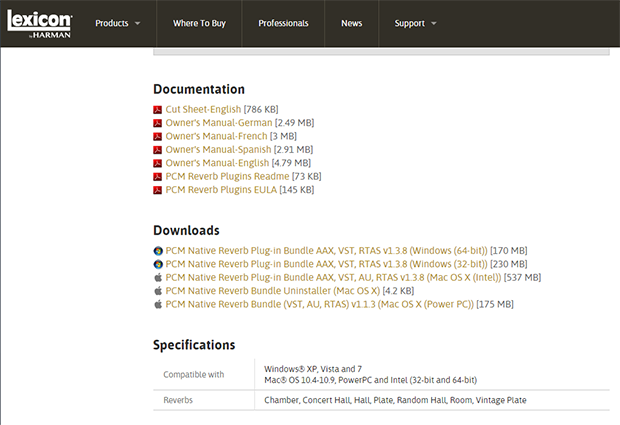Download Windows 64-bit PCM Native Reverb bundle
Screen dimensions: 620x425
[325, 250]
